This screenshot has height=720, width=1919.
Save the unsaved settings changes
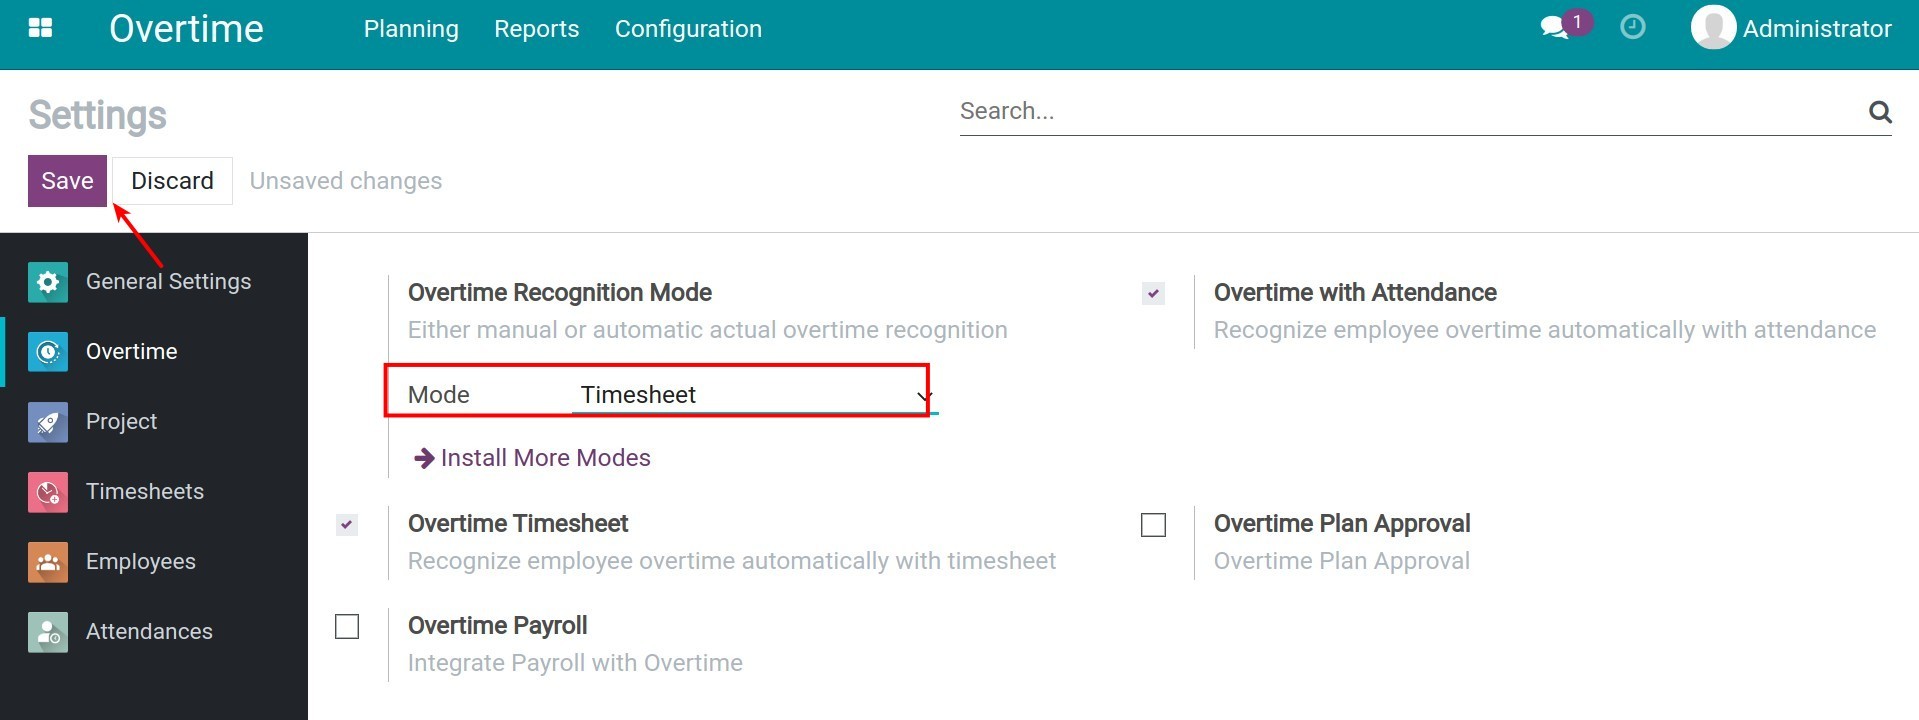pyautogui.click(x=66, y=180)
